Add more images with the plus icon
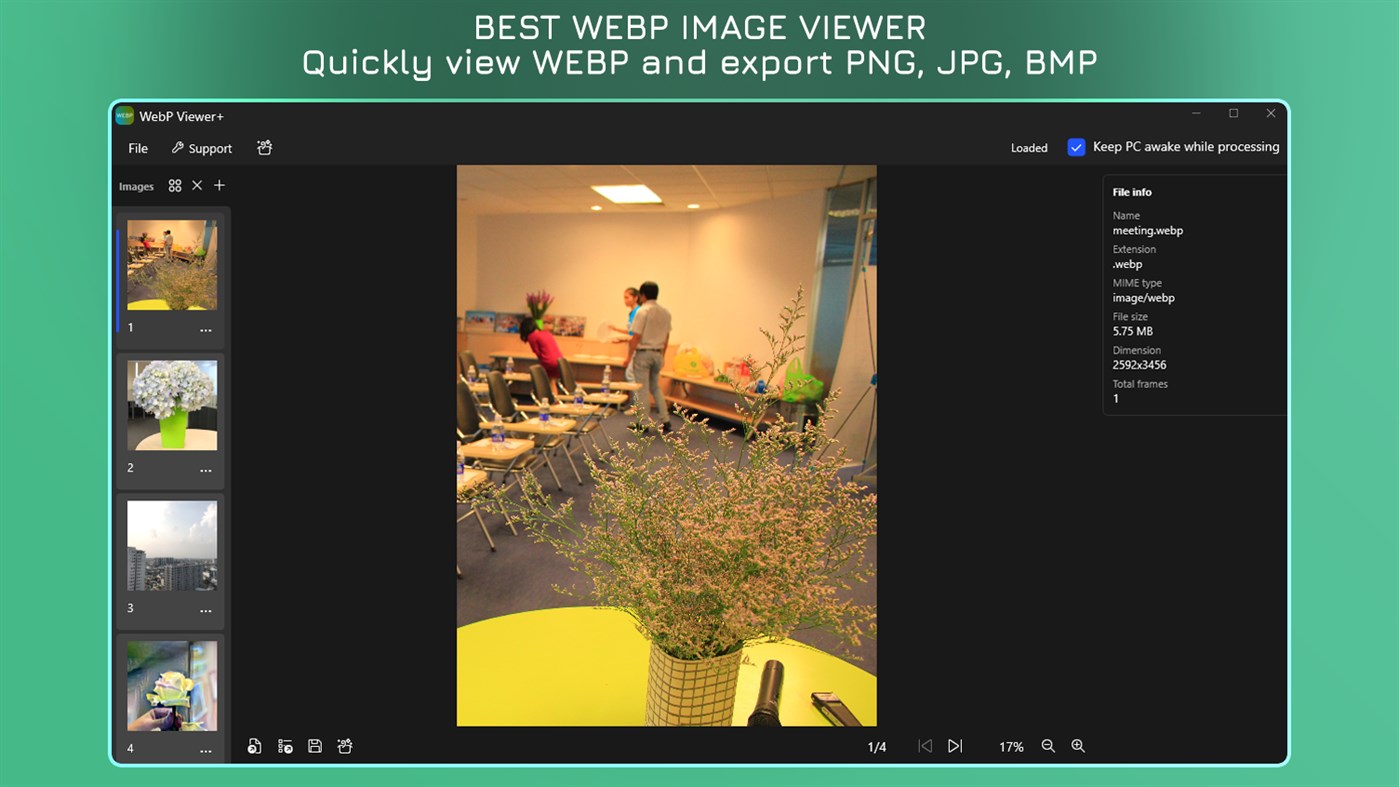Screen dimensions: 1399x787 [219, 185]
